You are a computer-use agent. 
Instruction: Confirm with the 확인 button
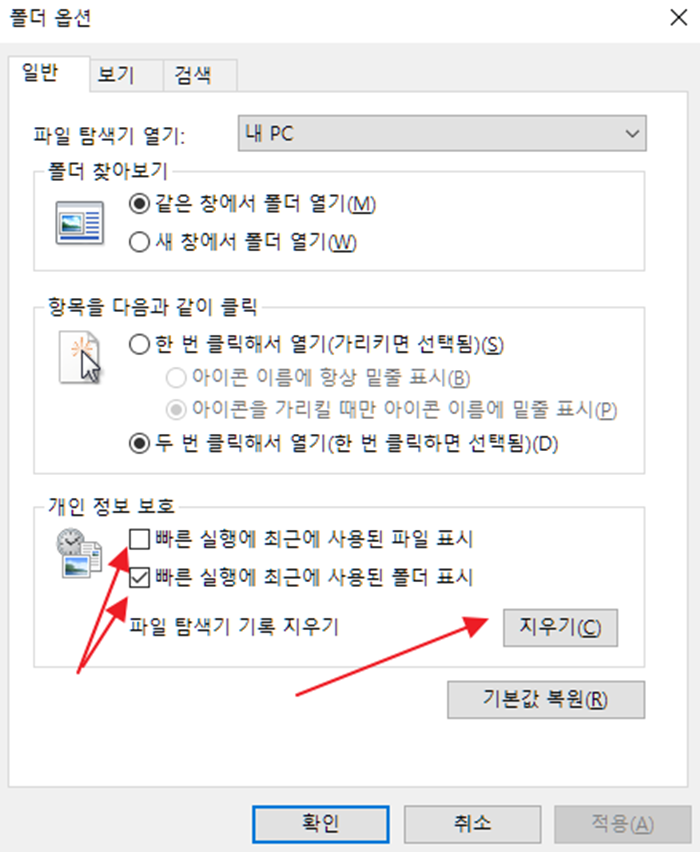coord(321,824)
